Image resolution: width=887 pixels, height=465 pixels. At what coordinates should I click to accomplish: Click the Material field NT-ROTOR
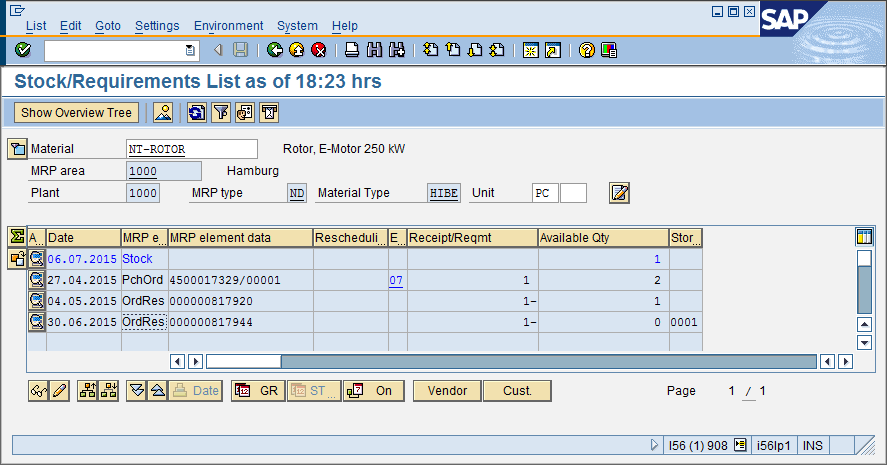click(x=192, y=149)
